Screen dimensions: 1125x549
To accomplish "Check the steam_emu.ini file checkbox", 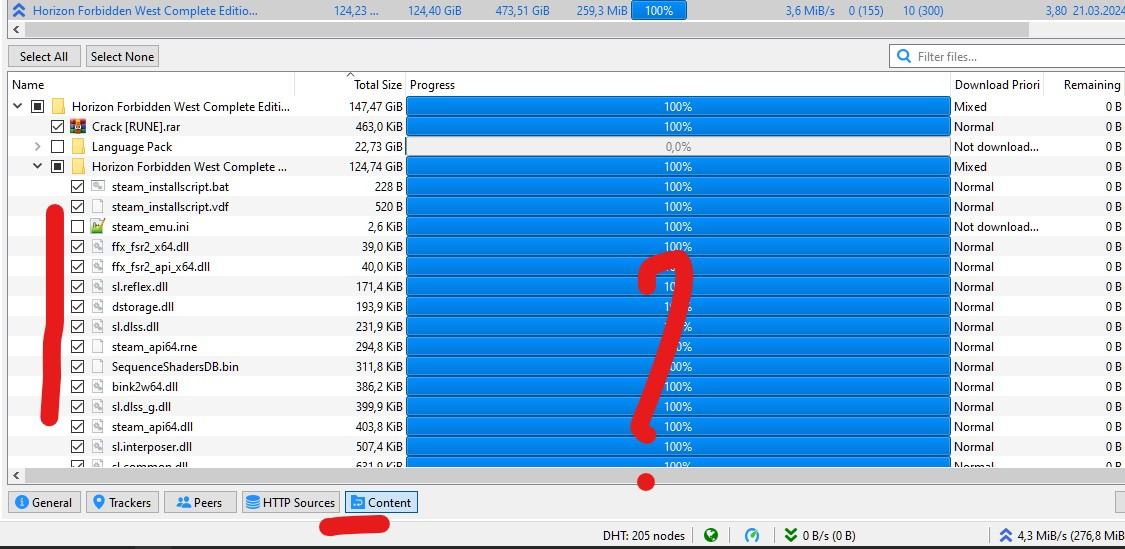I will [x=77, y=227].
